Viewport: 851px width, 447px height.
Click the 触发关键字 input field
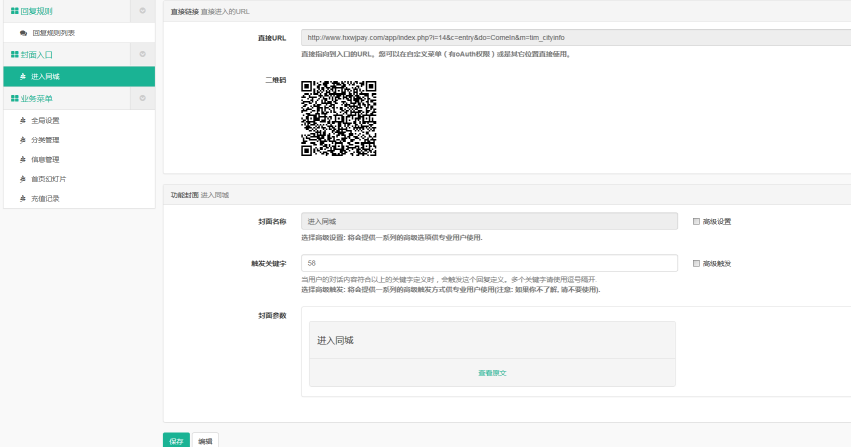(490, 263)
